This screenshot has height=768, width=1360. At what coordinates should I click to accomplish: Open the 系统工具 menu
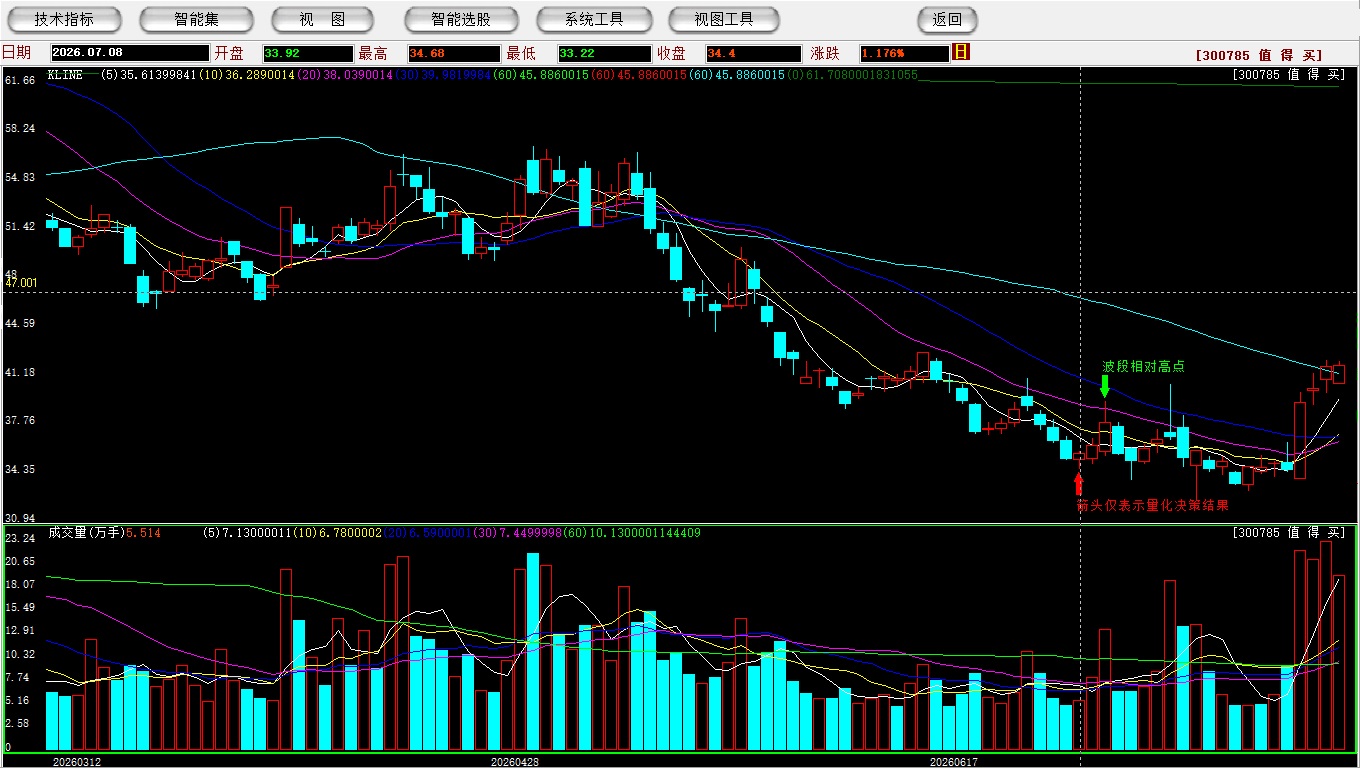tap(594, 19)
